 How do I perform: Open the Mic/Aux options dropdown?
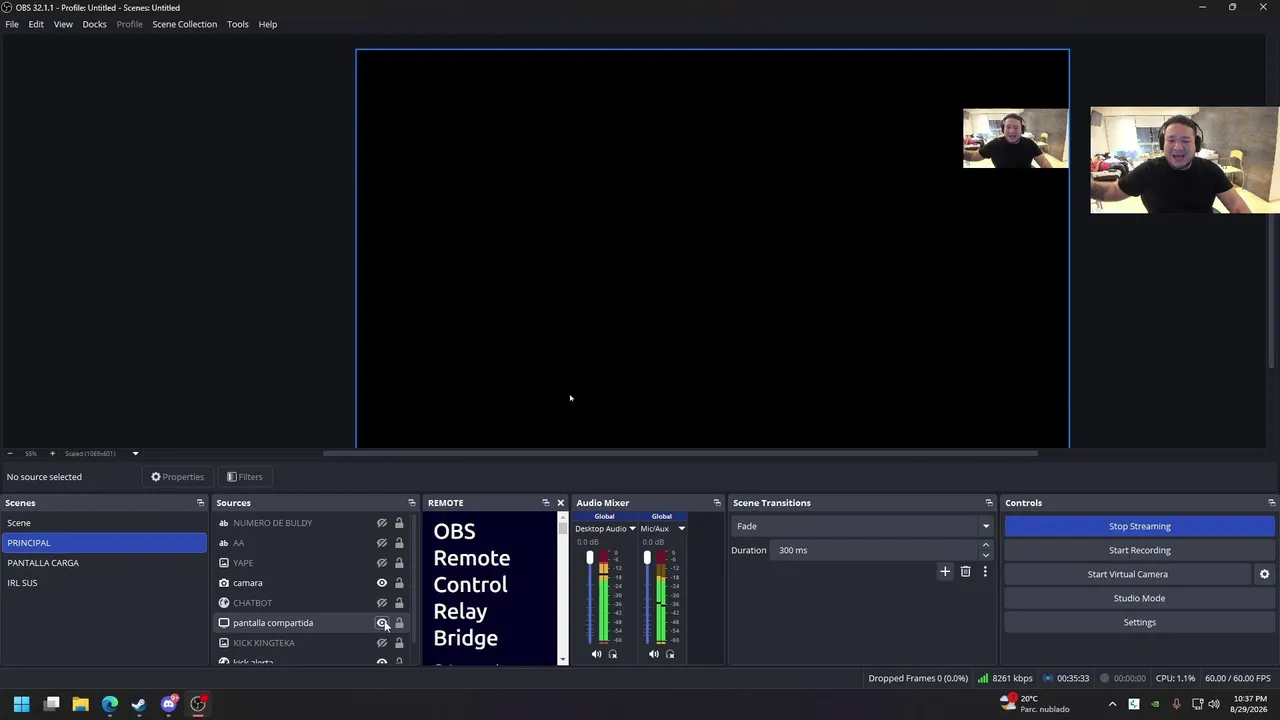[x=681, y=529]
